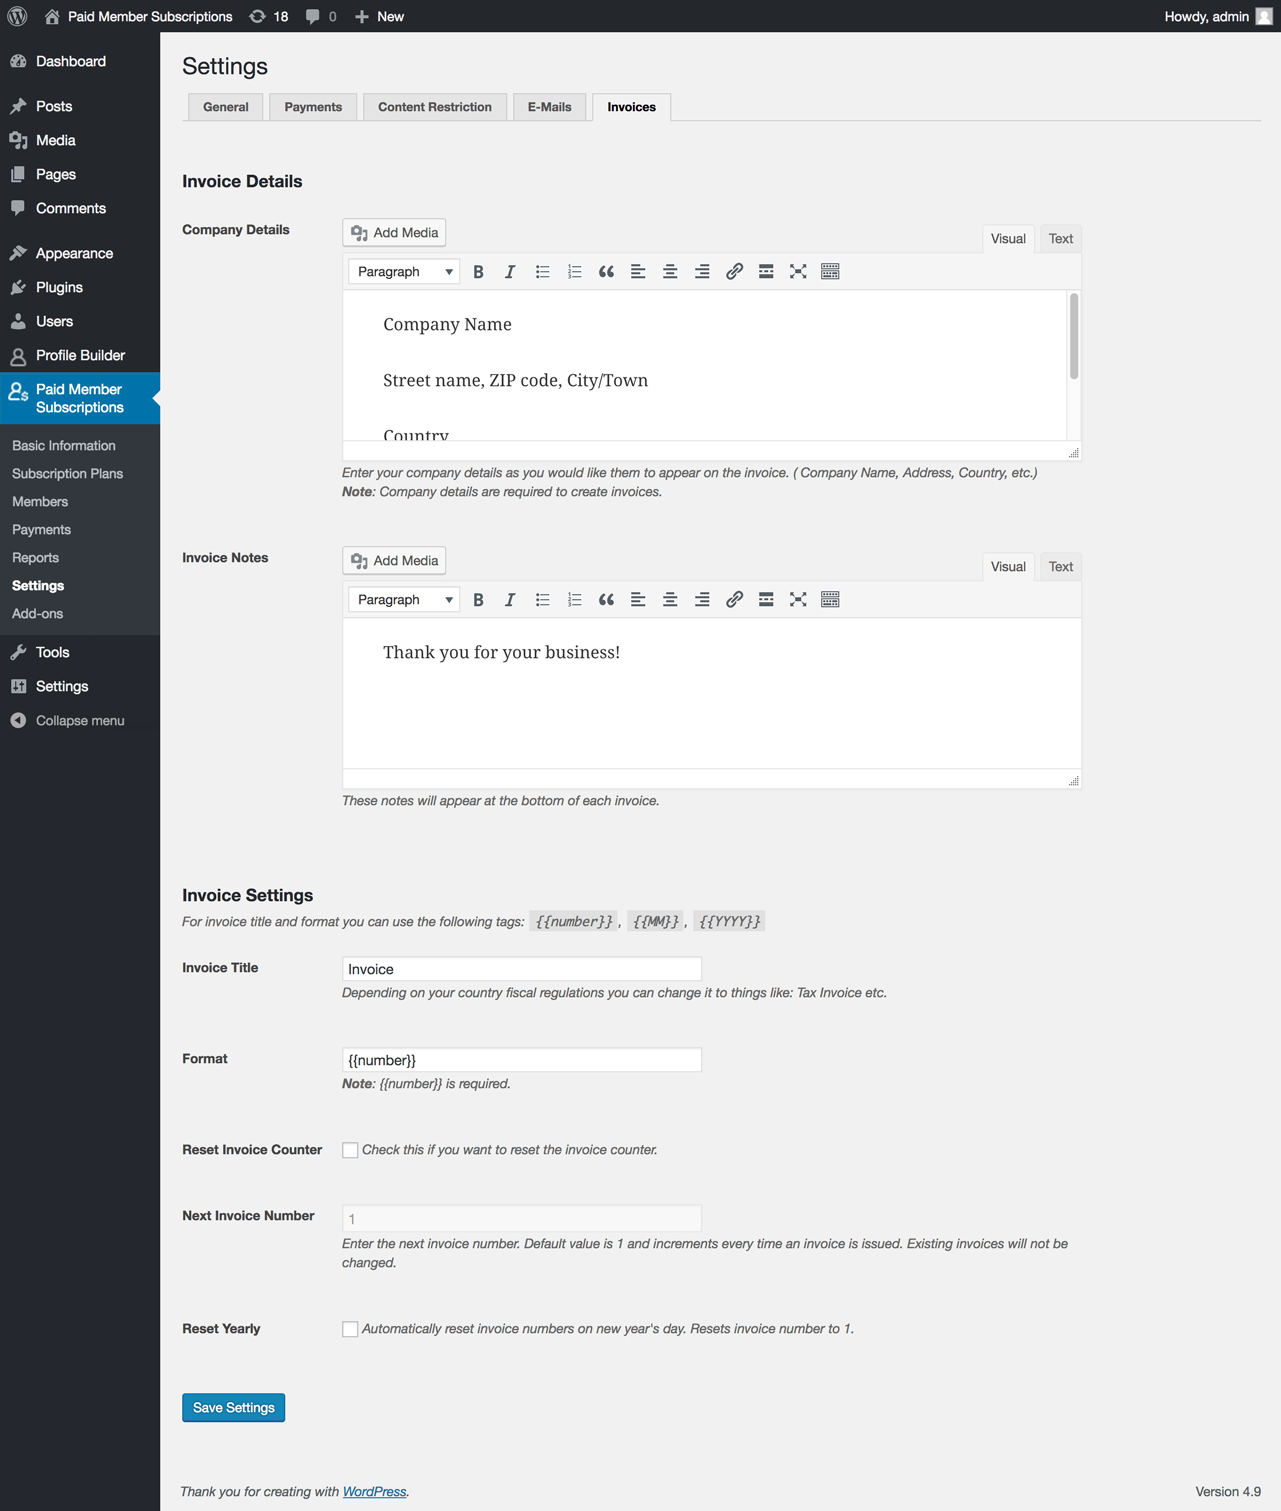
Task: Toggle toolbar in Invoice Notes editor
Action: pos(830,600)
